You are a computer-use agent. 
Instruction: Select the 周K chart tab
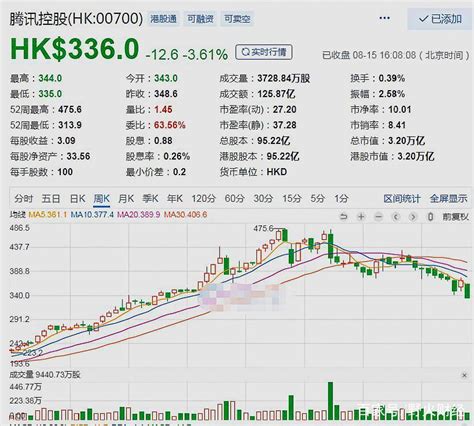tap(101, 199)
